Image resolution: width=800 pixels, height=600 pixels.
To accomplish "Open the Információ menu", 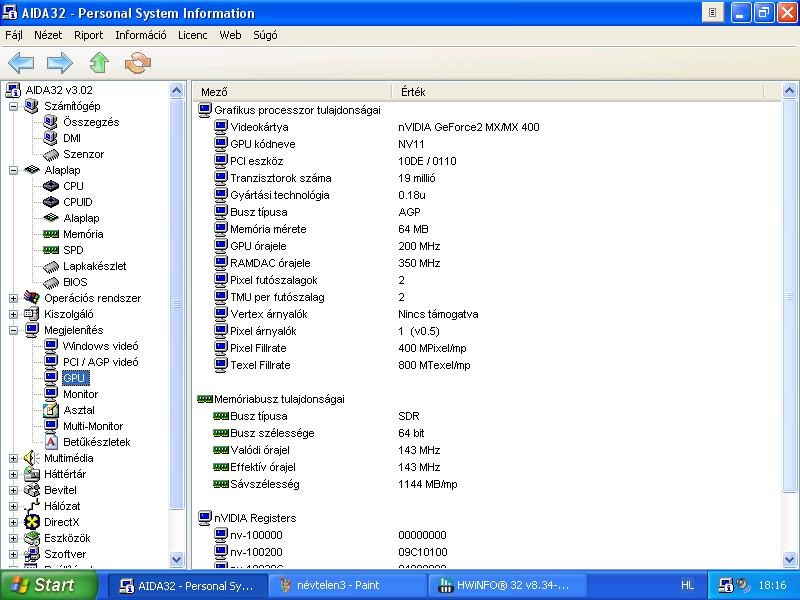I will (x=141, y=35).
